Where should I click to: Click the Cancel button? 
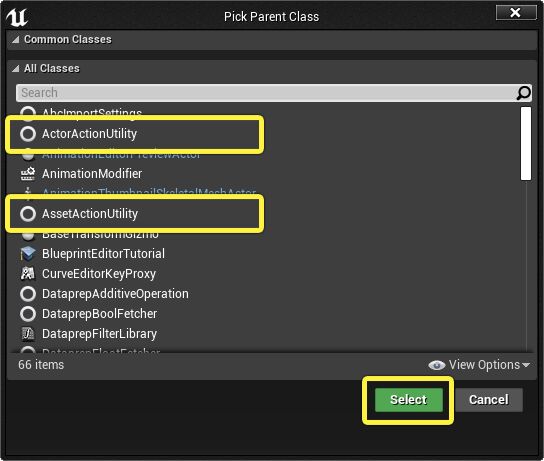489,400
